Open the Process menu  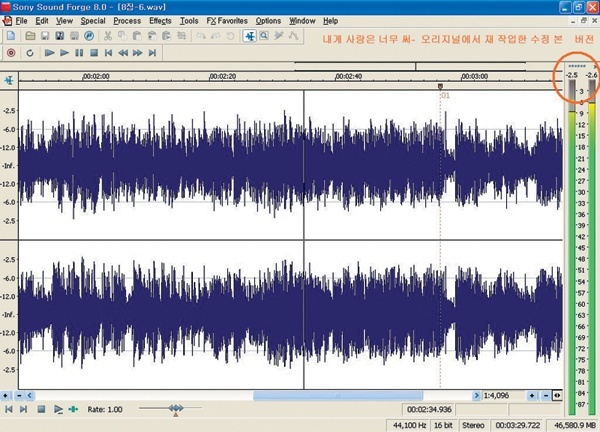pos(127,20)
